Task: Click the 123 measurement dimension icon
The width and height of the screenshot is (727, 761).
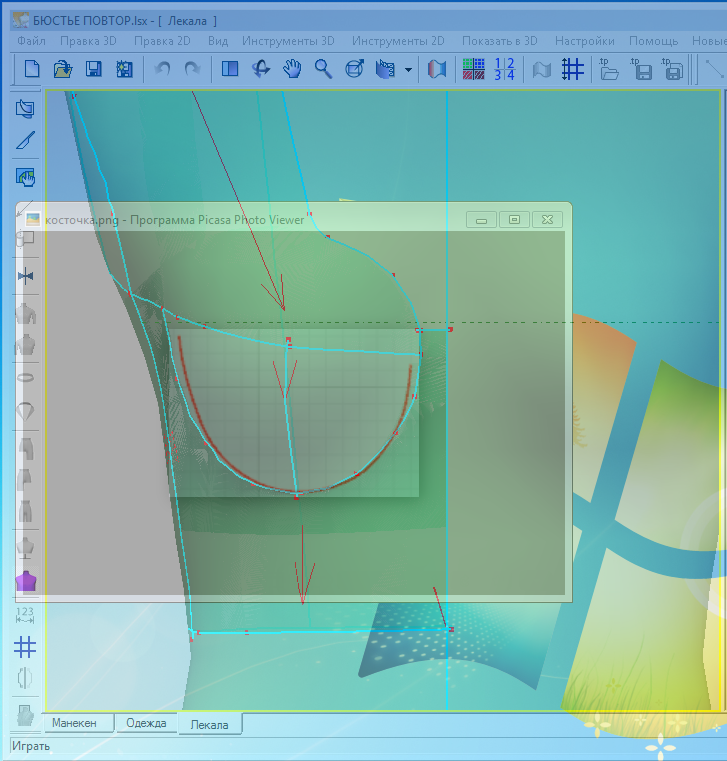Action: pos(25,615)
